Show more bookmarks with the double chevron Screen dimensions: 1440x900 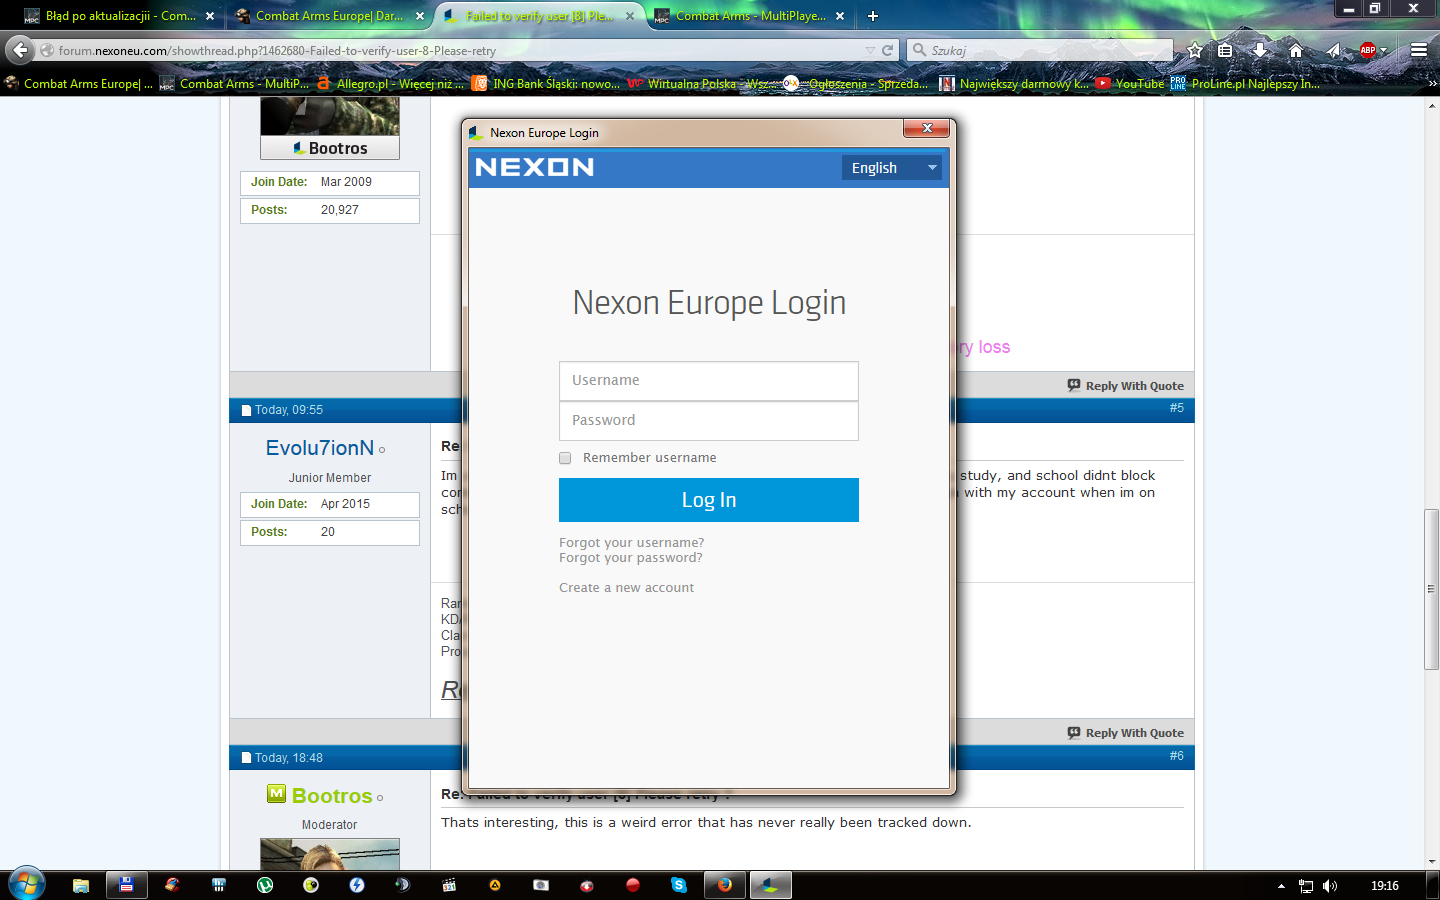[1432, 84]
